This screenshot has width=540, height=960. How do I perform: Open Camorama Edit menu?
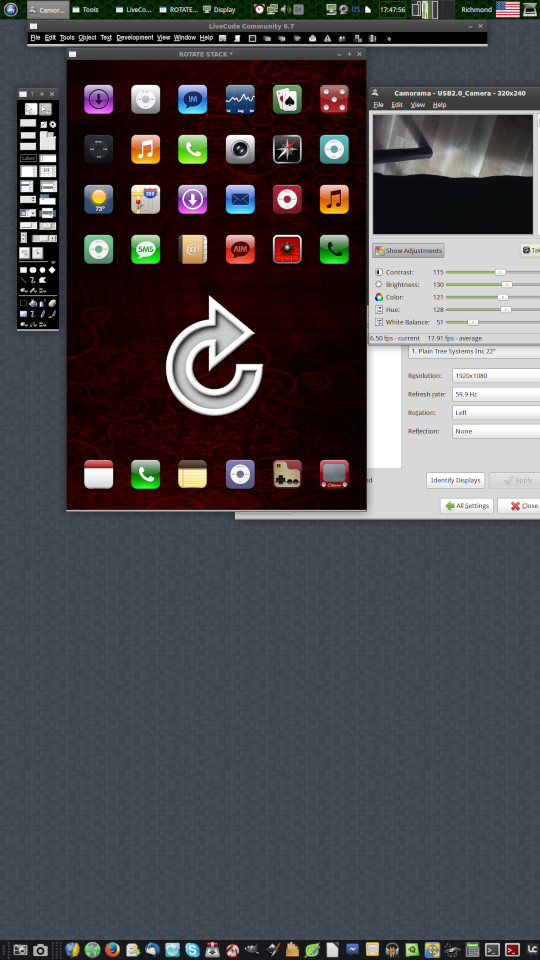[397, 105]
